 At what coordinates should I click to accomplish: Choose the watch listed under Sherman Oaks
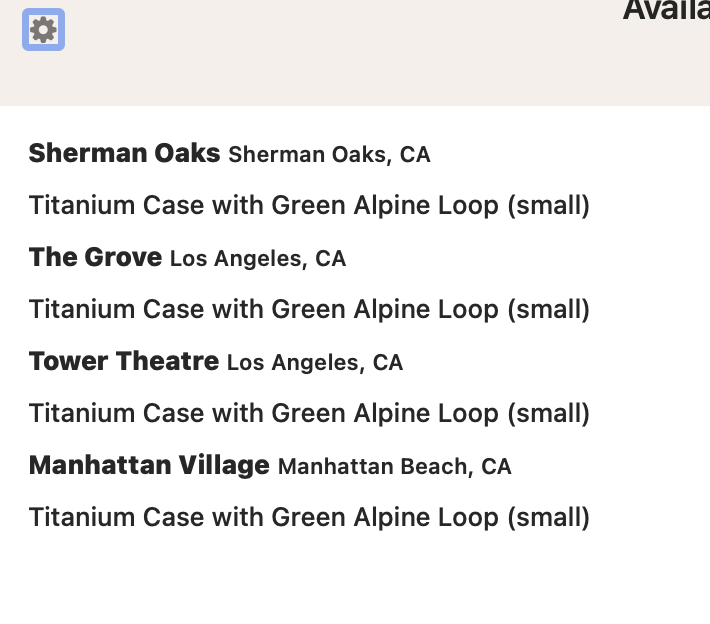point(309,205)
